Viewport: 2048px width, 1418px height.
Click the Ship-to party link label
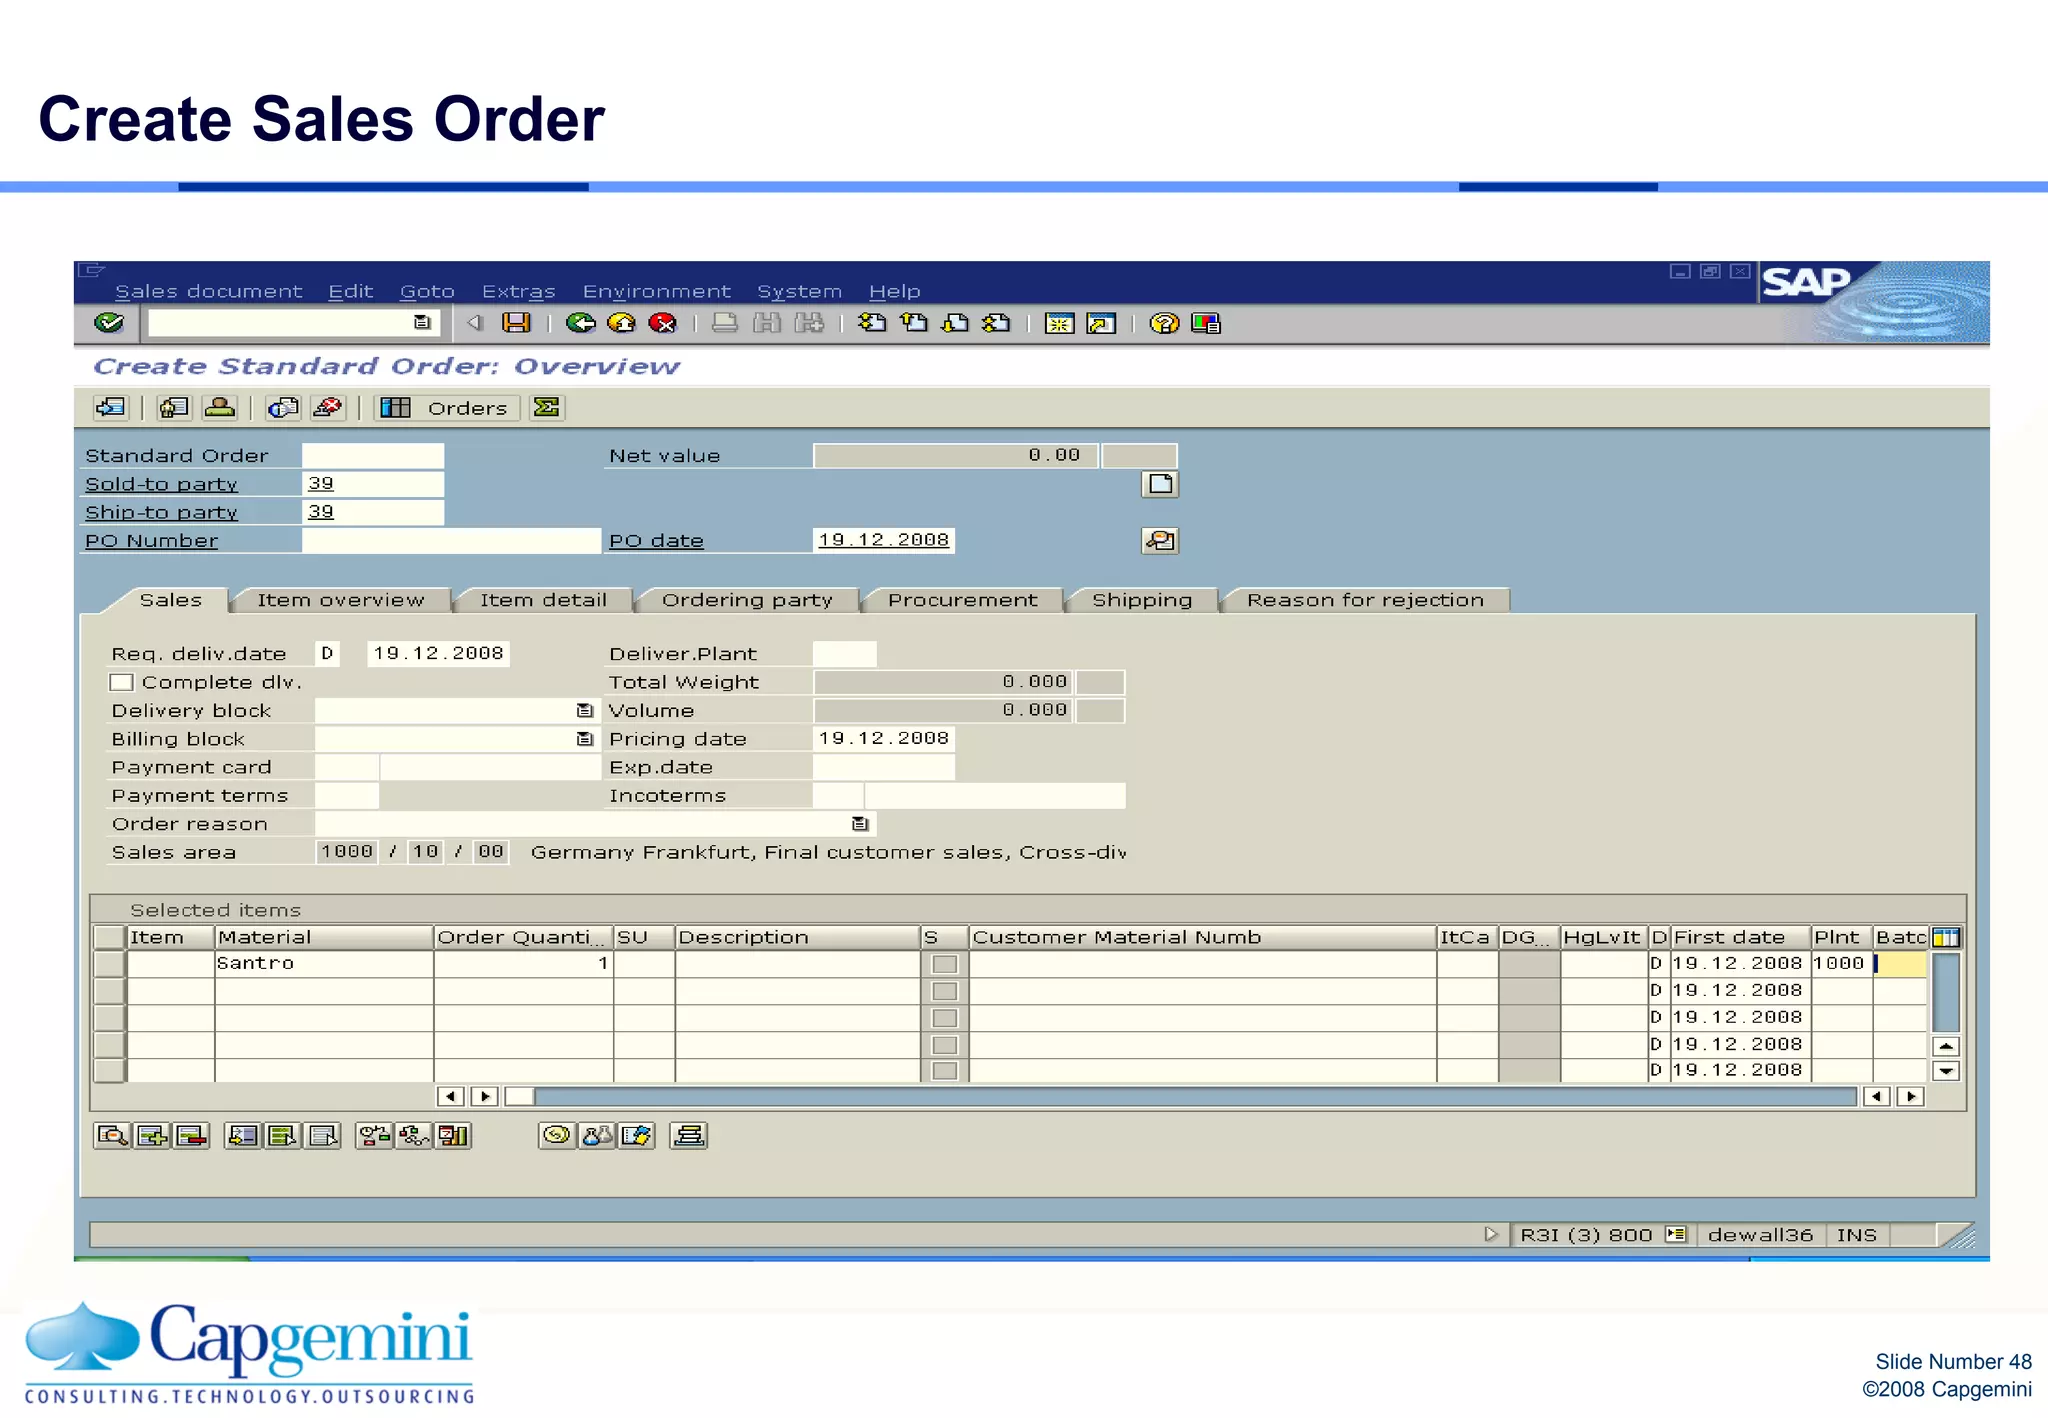click(x=161, y=512)
